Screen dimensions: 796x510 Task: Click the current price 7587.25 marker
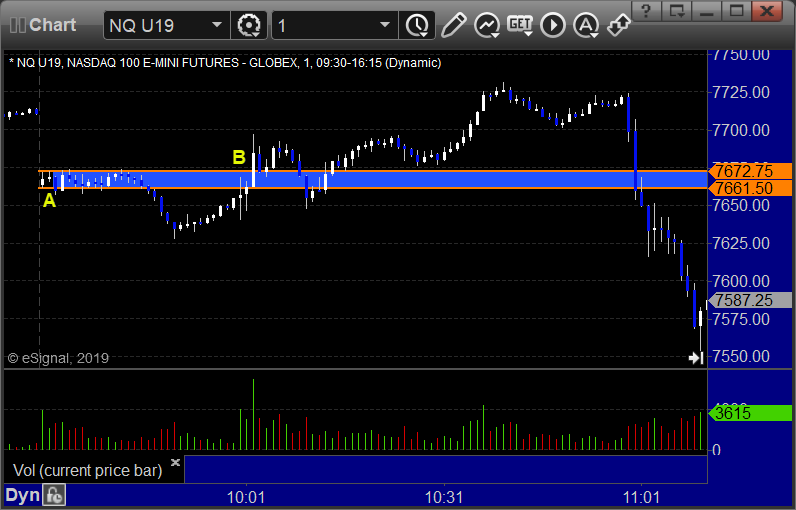point(750,300)
